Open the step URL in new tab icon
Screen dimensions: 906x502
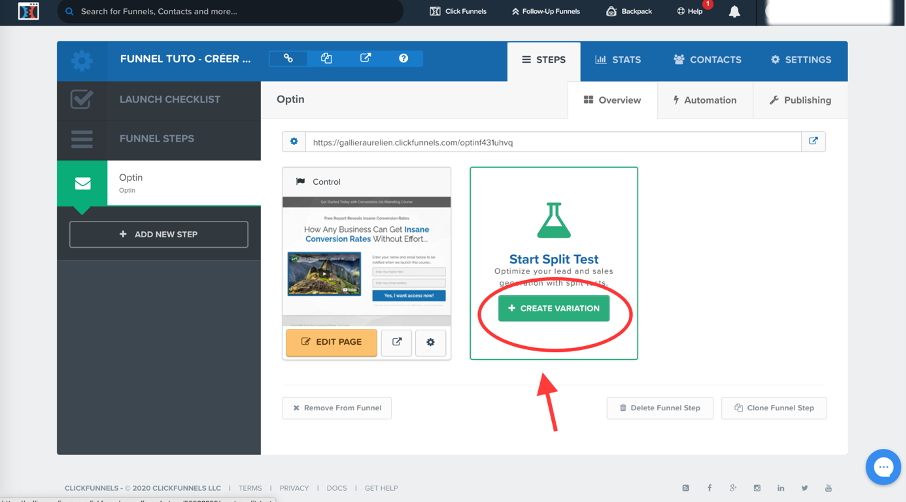[x=813, y=142]
